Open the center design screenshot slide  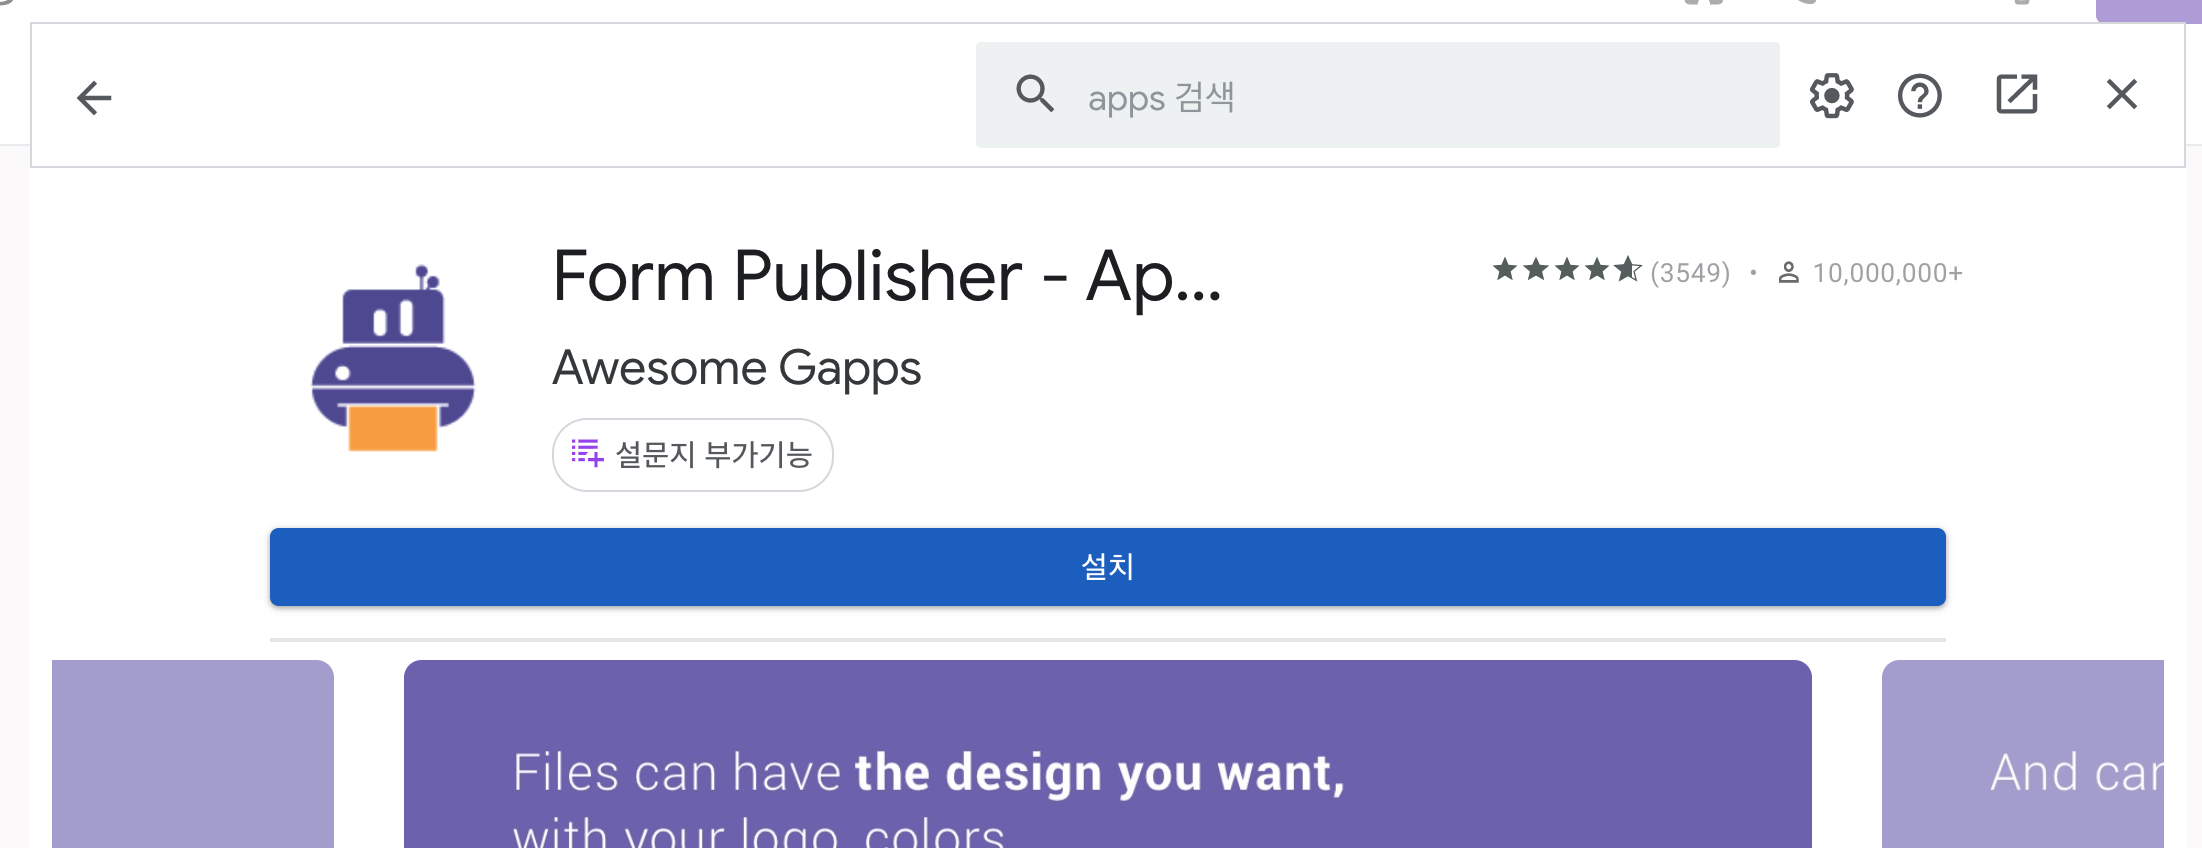(x=1107, y=754)
